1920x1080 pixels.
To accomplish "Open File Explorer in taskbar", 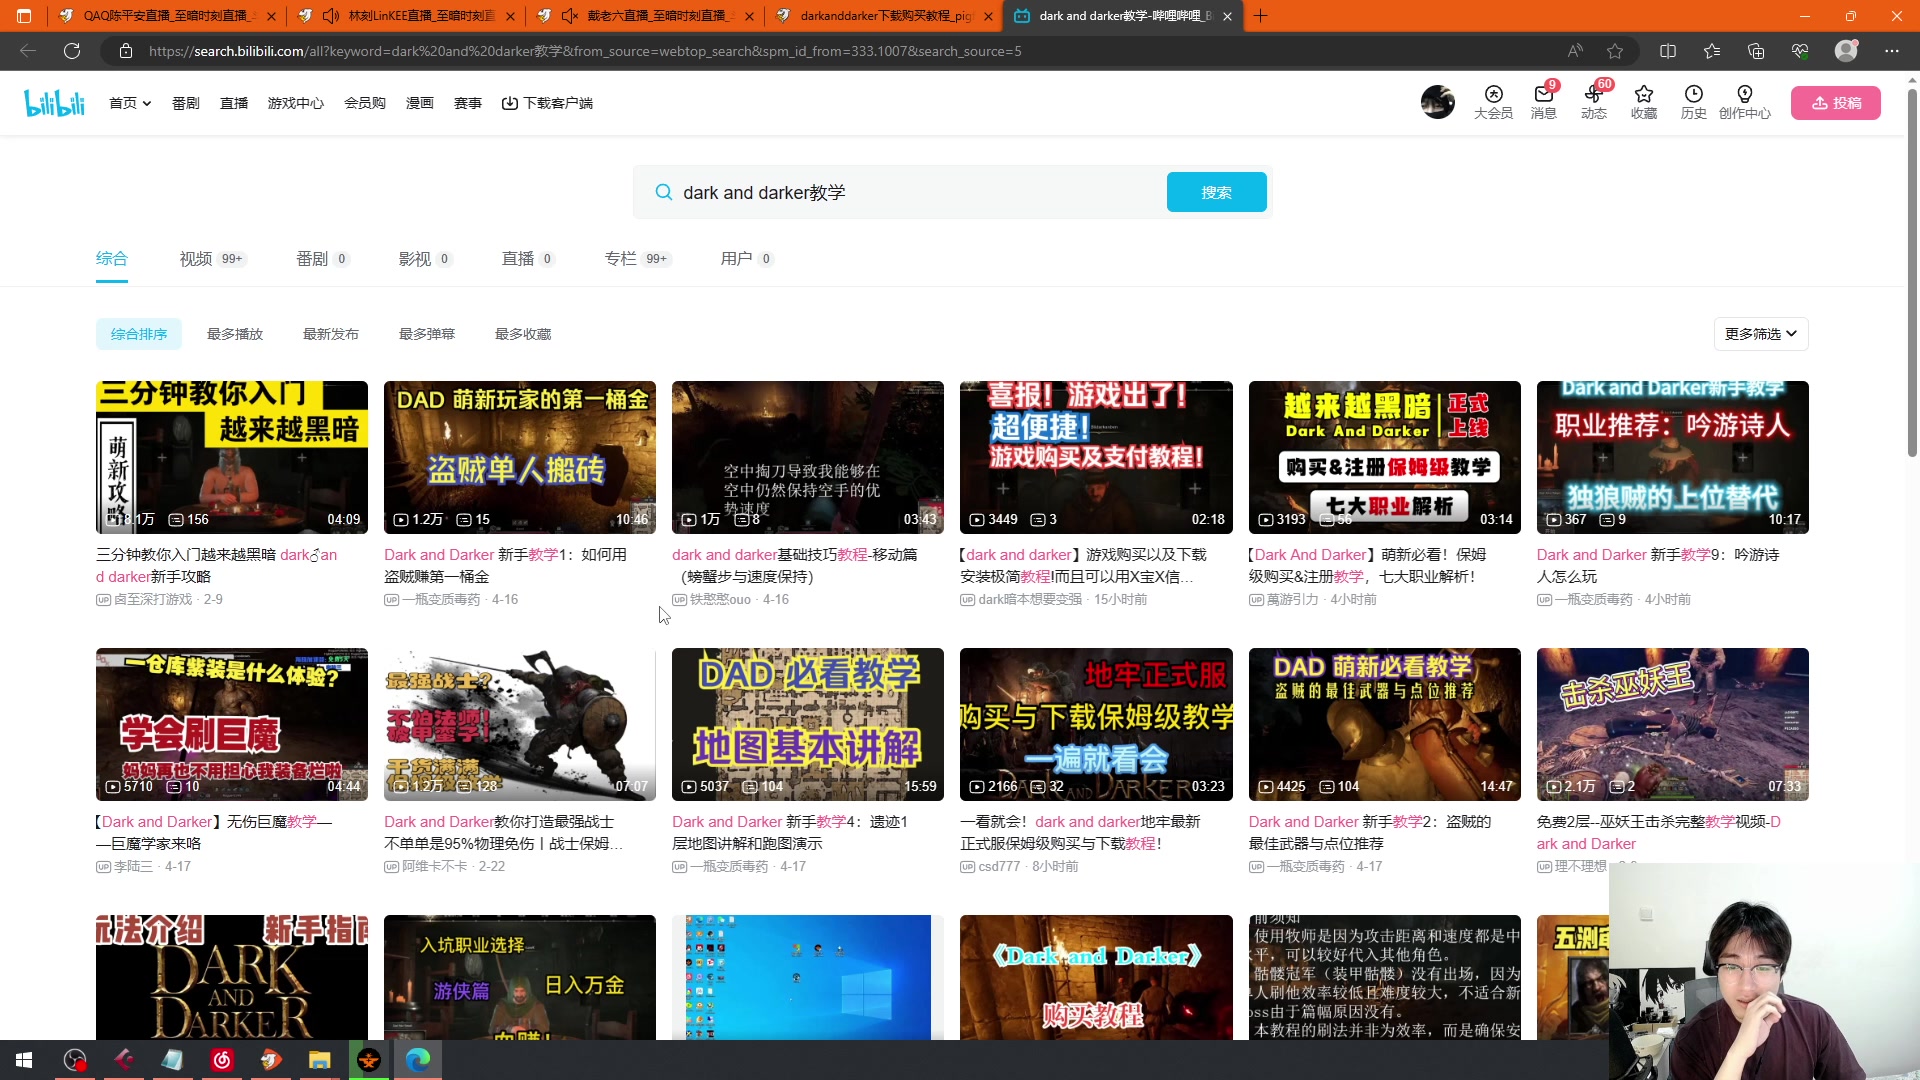I will [x=319, y=1060].
